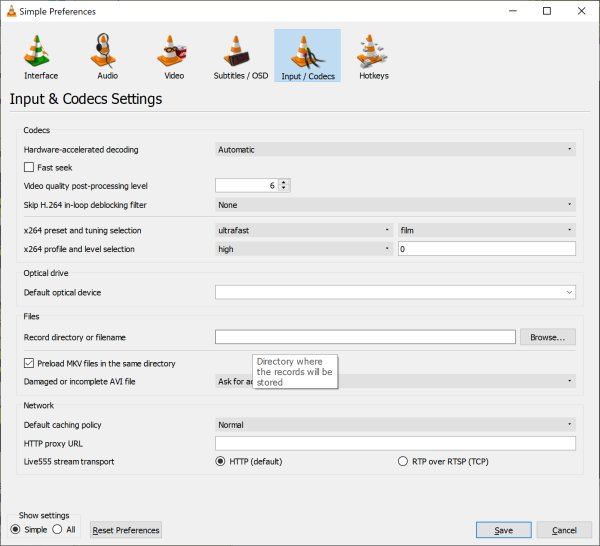This screenshot has width=600, height=546.
Task: Choose All show settings radio
Action: pos(57,530)
